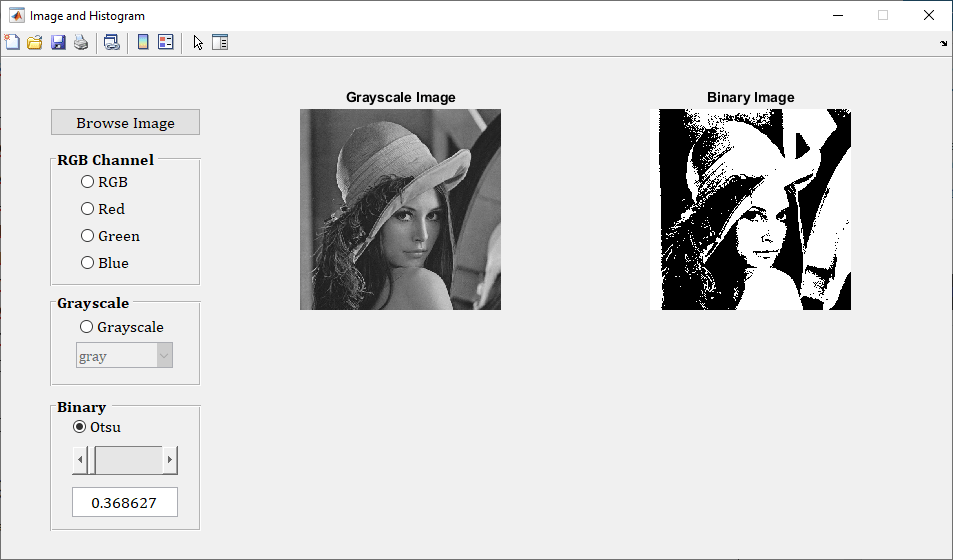Insert a colorbar from the toolbar

pos(143,42)
